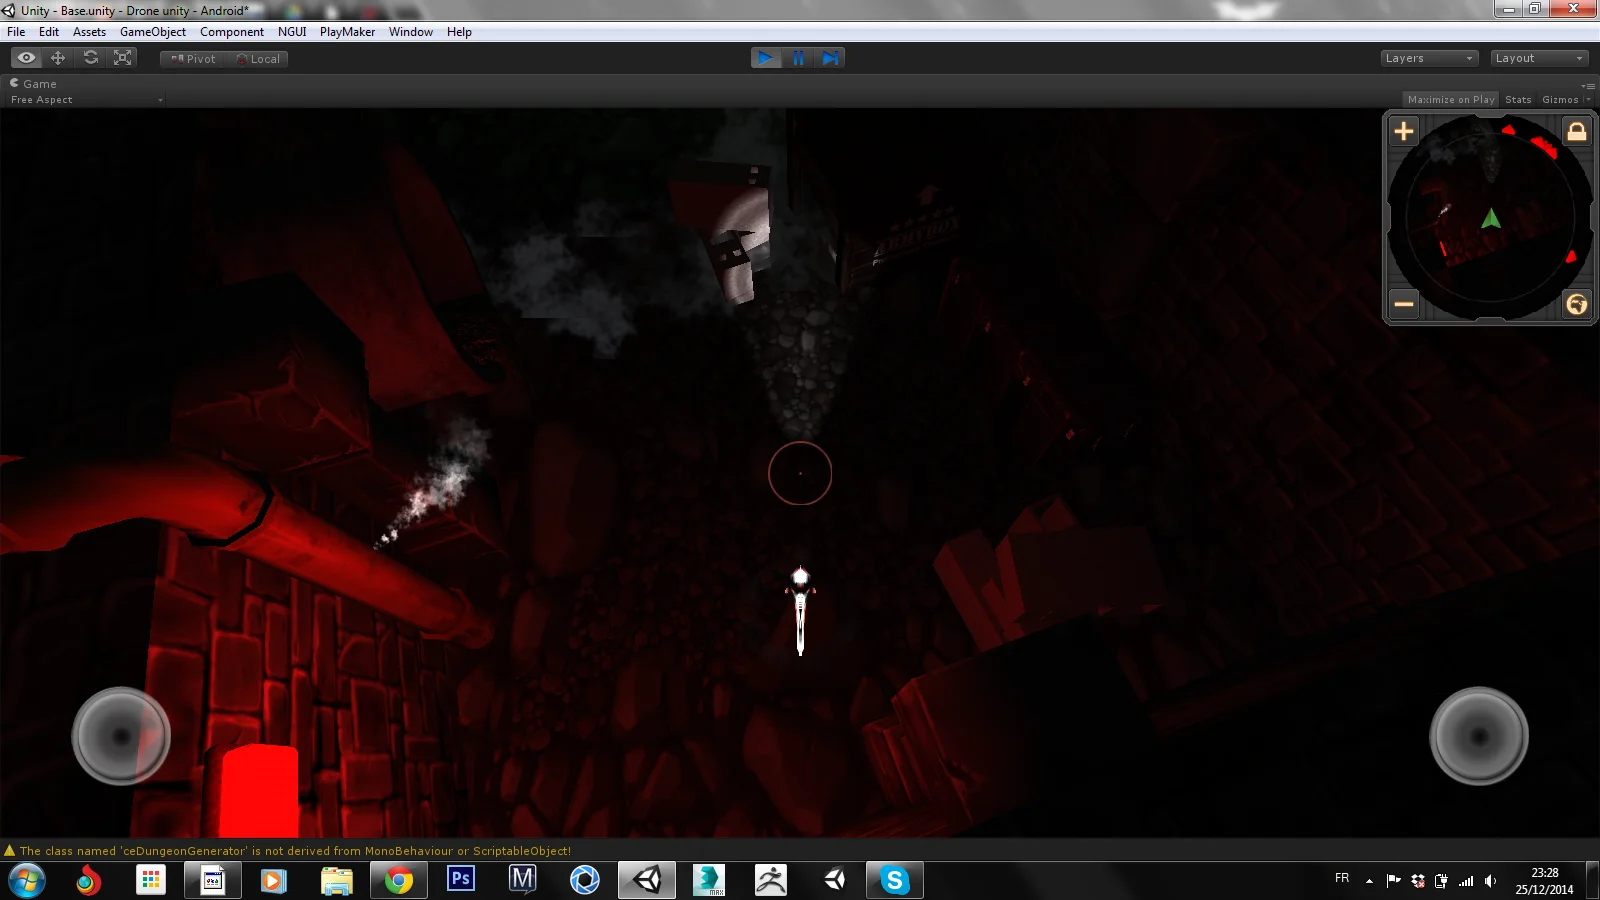This screenshot has width=1600, height=900.
Task: Toggle Maximize on Play option
Action: coord(1450,100)
